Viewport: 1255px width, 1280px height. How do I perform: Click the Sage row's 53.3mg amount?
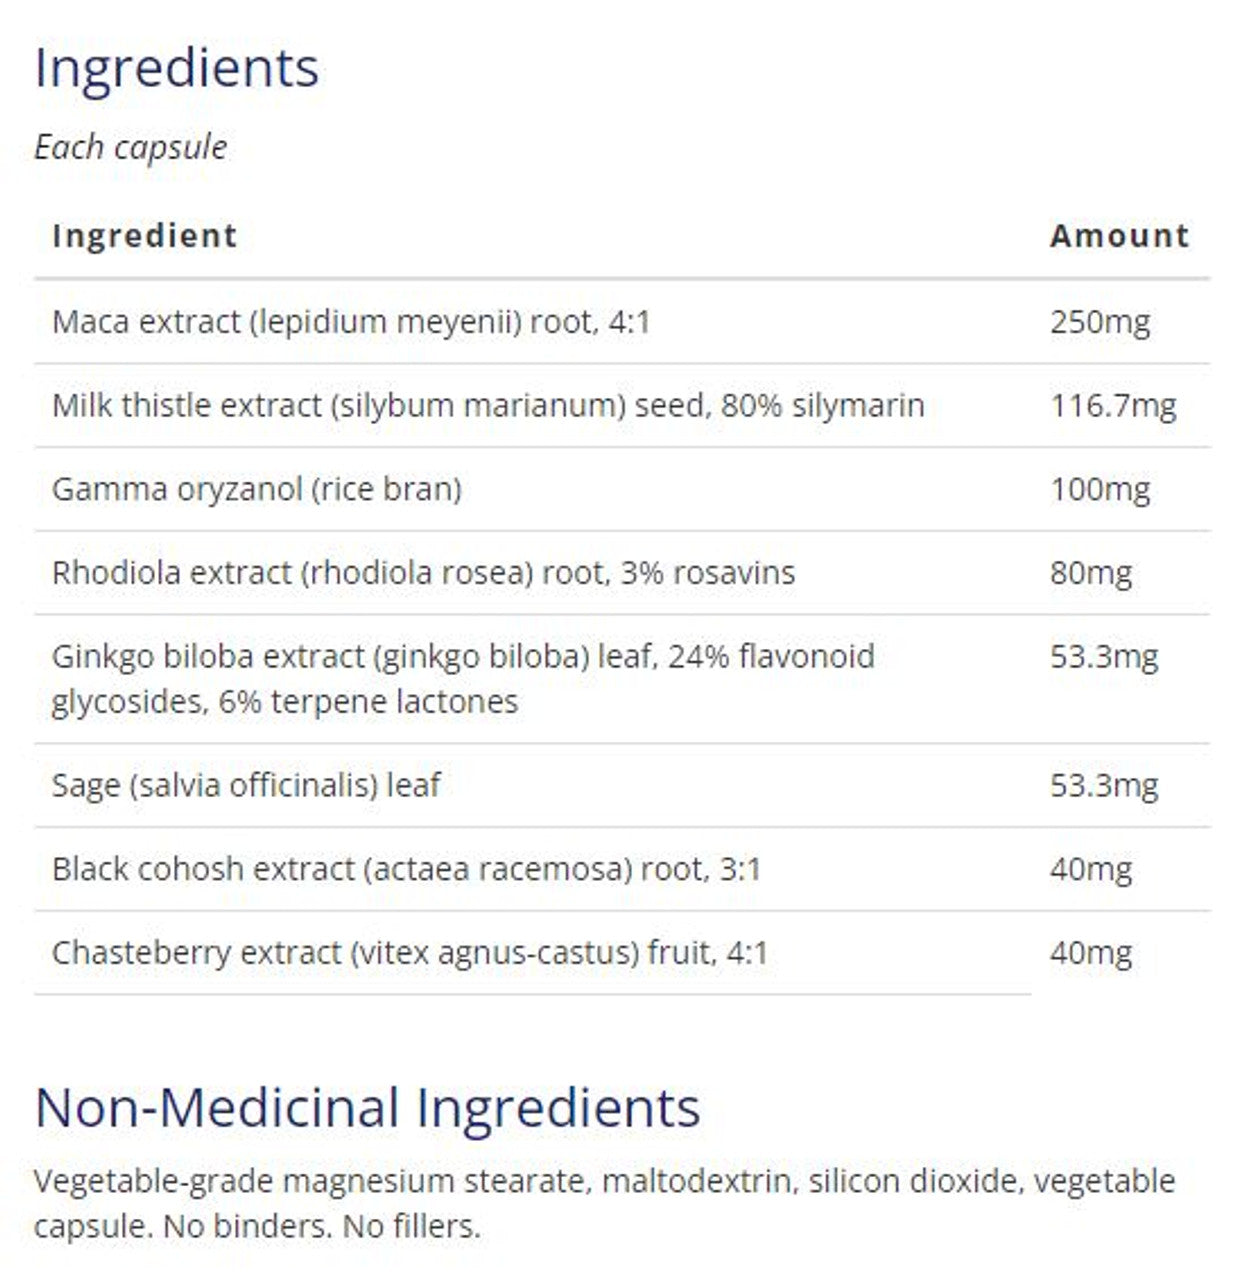(x=1103, y=785)
